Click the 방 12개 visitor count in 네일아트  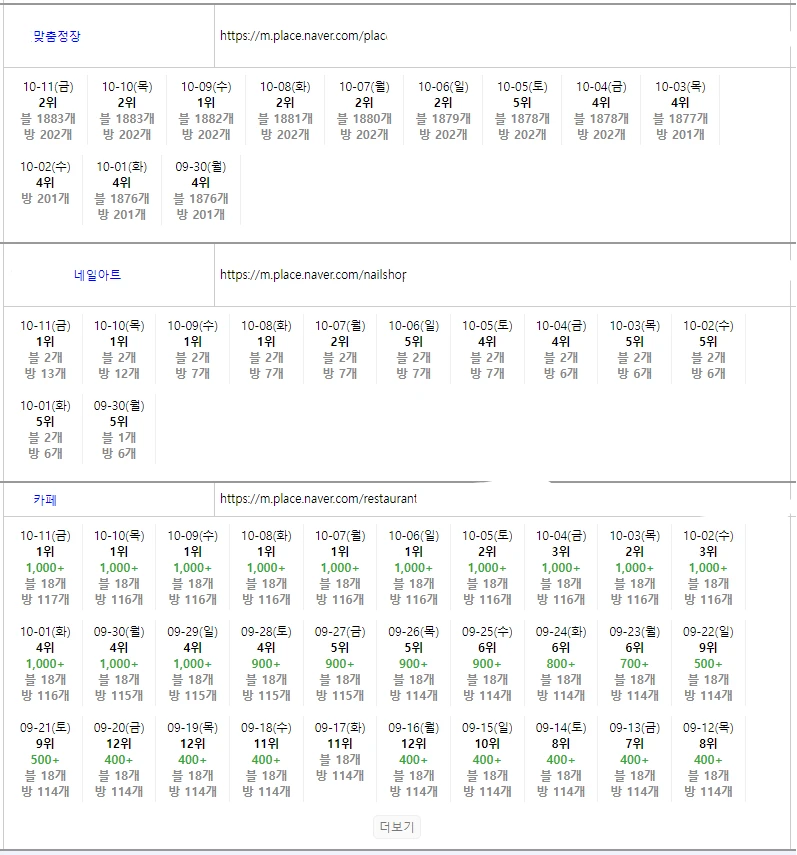click(119, 374)
